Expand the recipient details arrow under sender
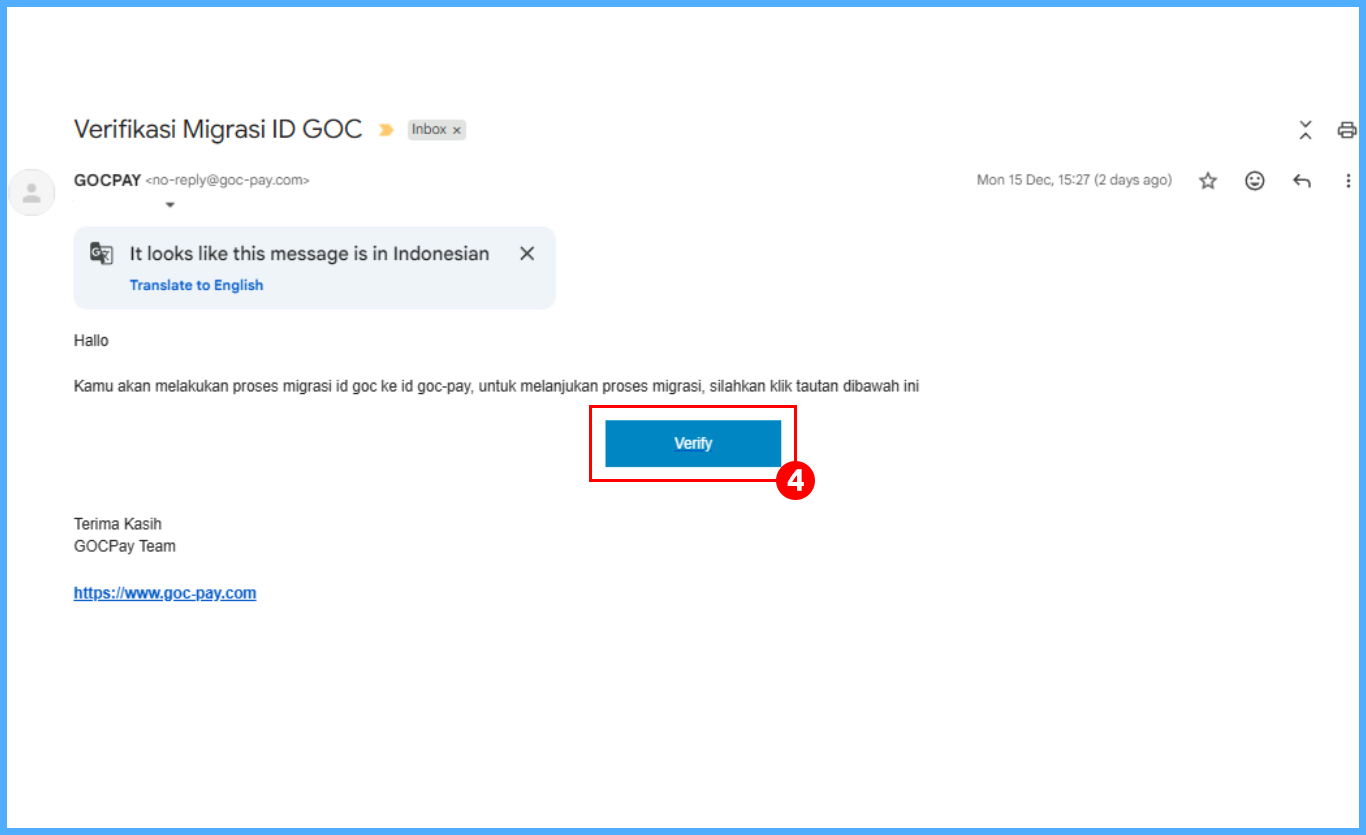Screen dimensions: 1366x835 pyautogui.click(x=170, y=205)
